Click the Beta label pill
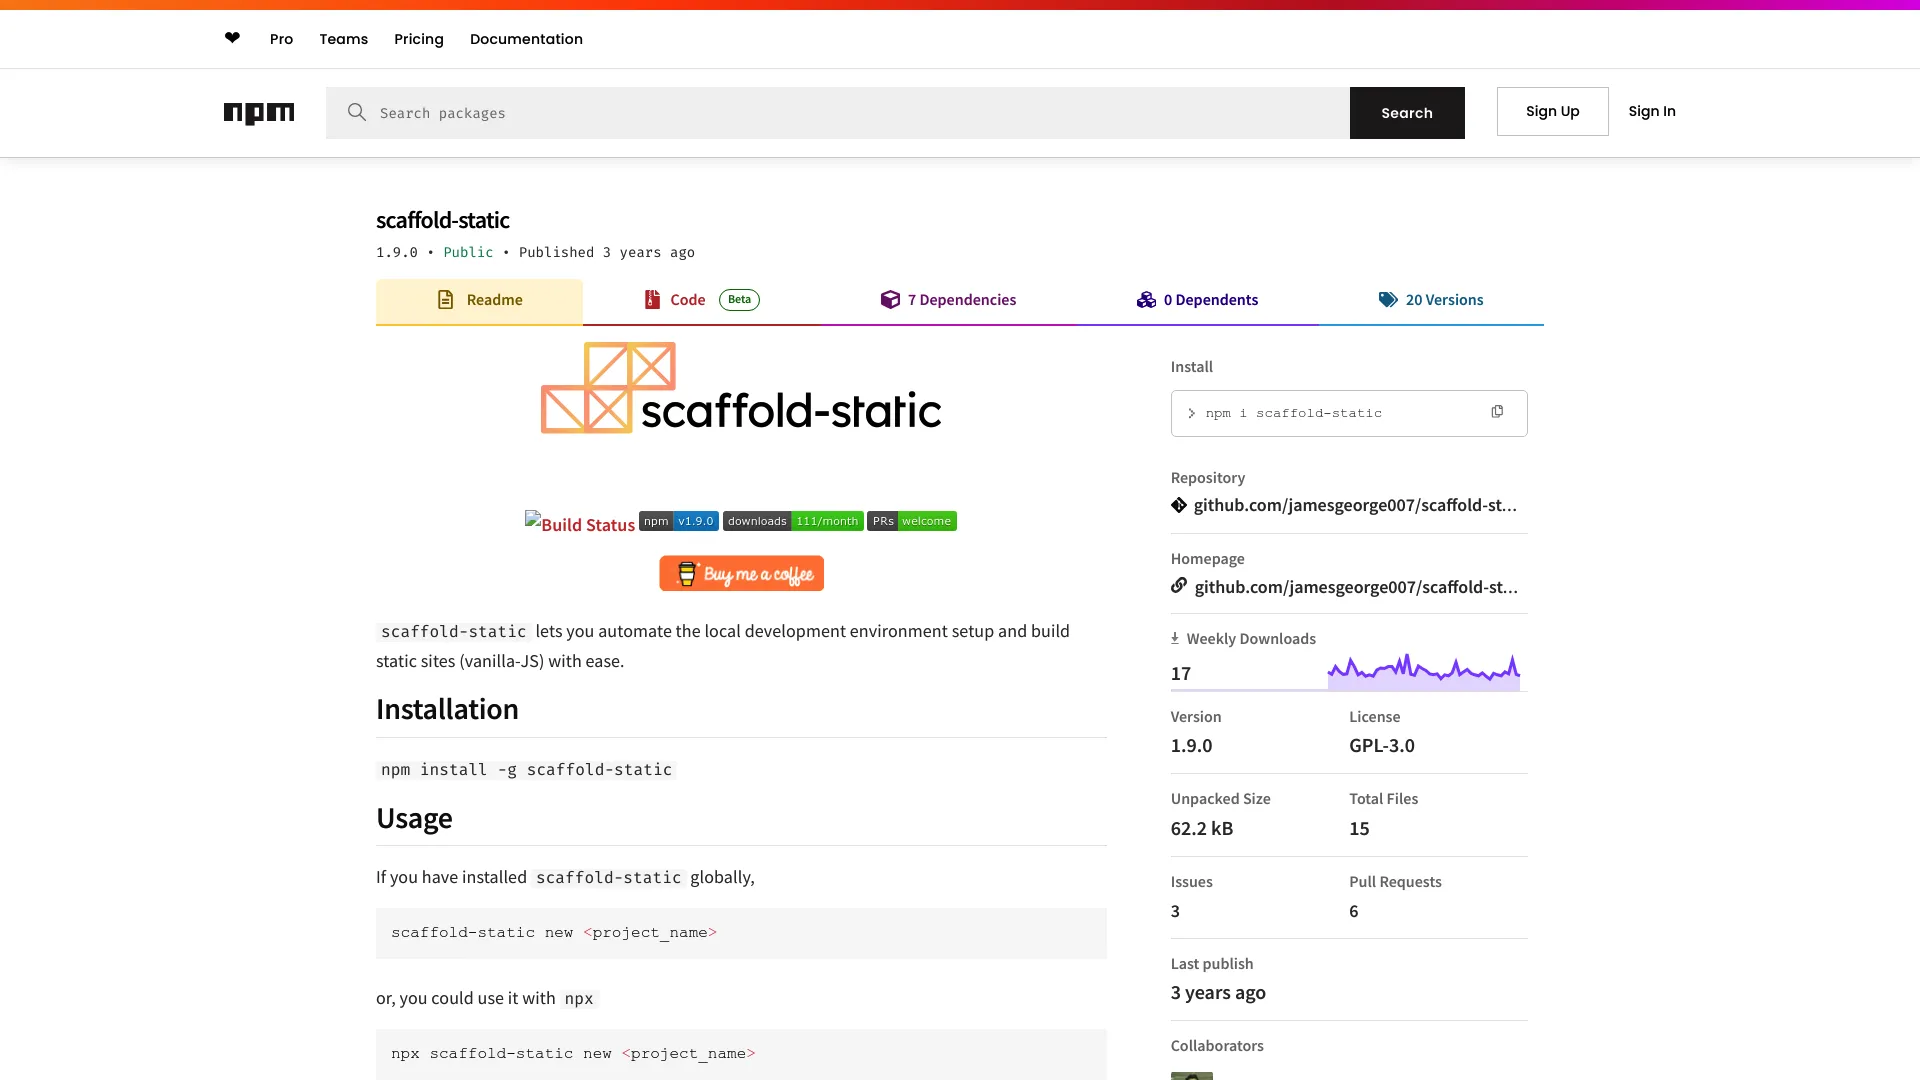This screenshot has width=1920, height=1080. [739, 299]
